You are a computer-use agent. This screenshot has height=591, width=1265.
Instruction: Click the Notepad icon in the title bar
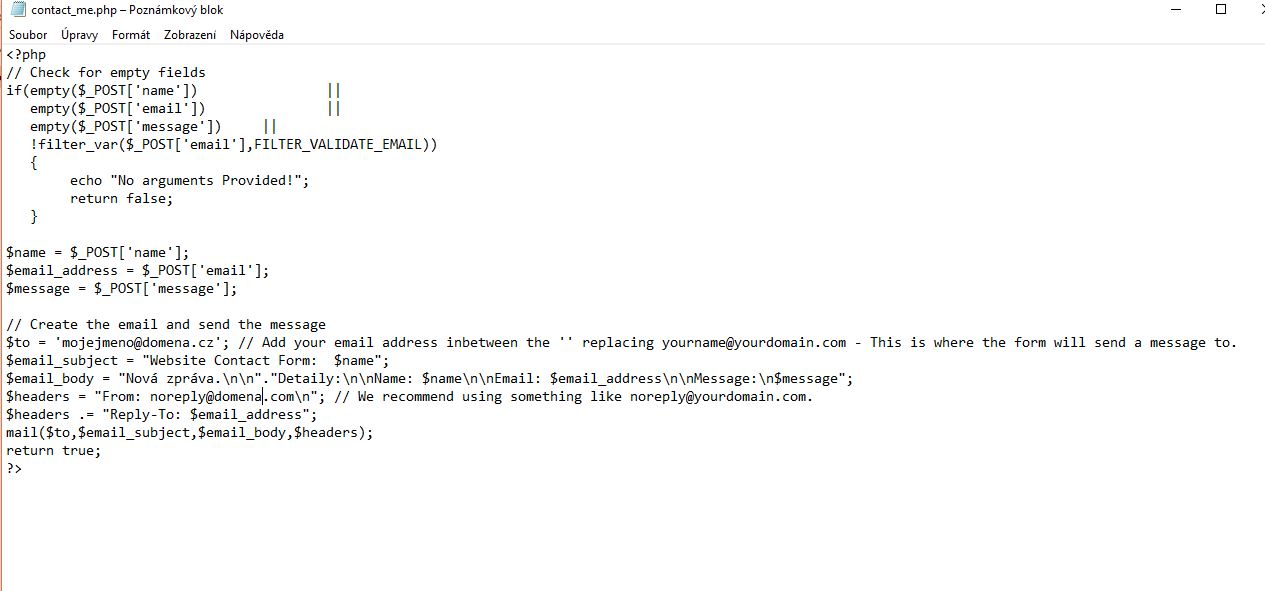coord(17,10)
